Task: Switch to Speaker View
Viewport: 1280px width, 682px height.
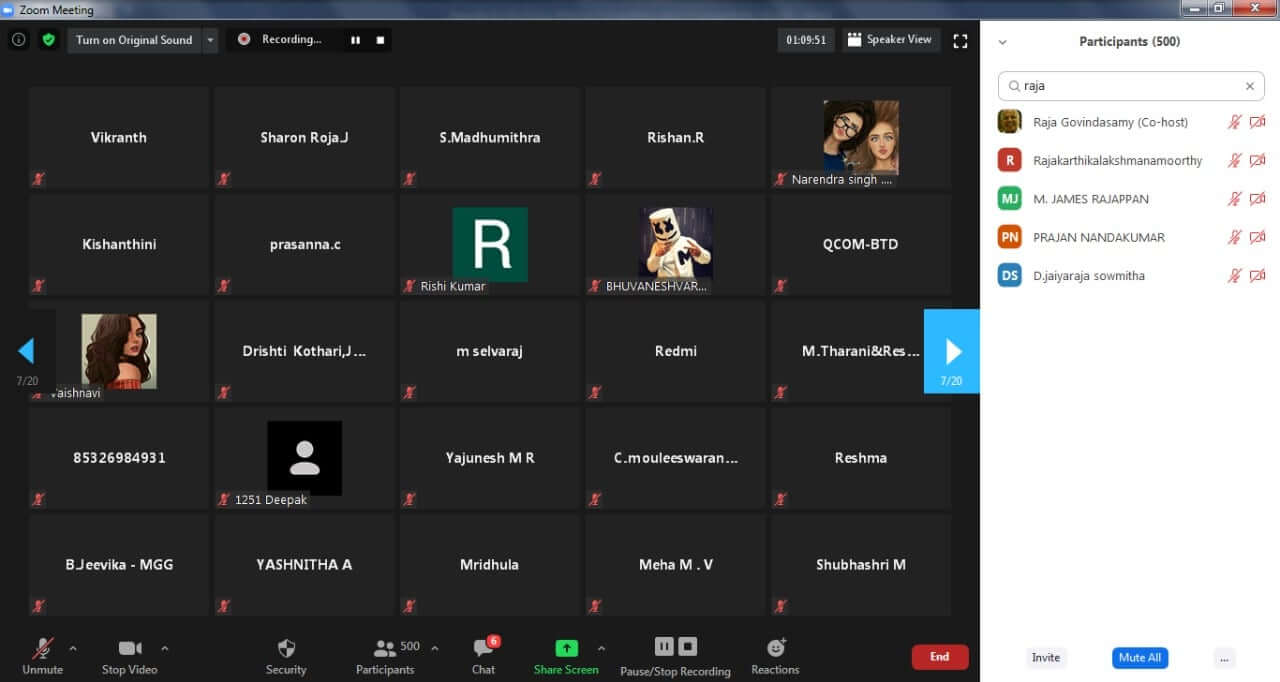Action: pos(889,40)
